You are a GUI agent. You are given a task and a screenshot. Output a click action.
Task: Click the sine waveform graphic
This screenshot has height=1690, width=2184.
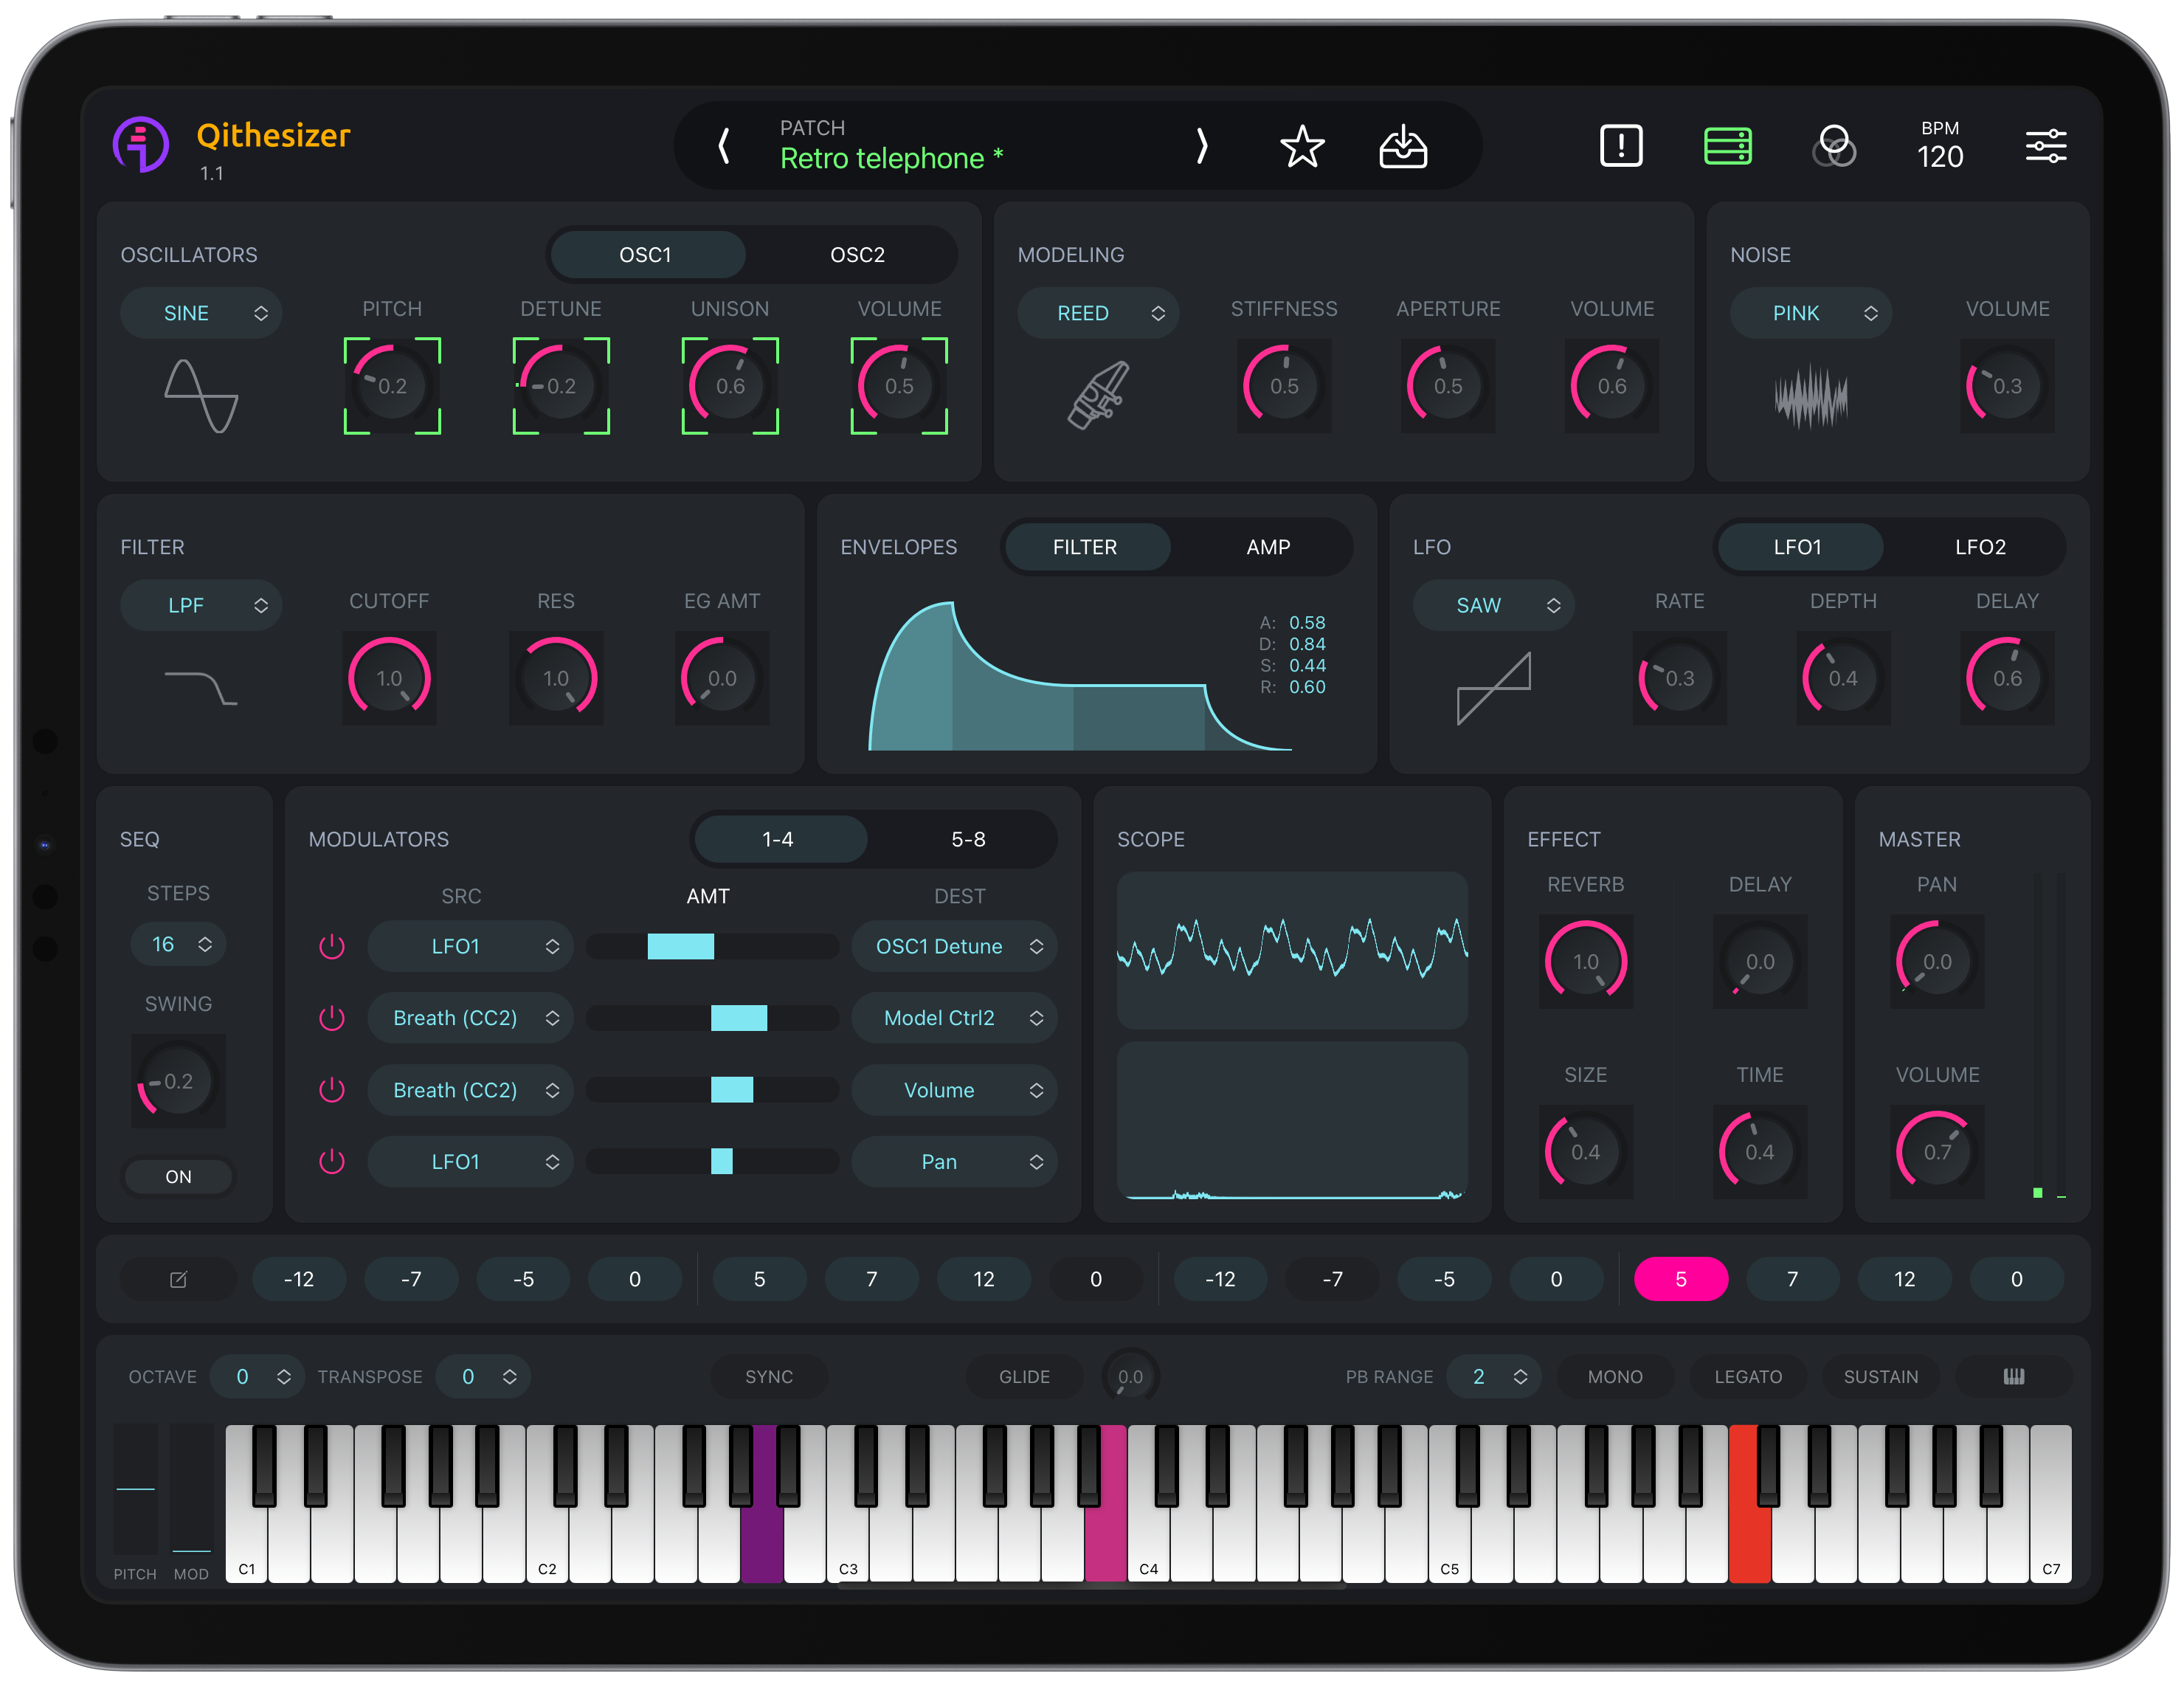pos(201,395)
